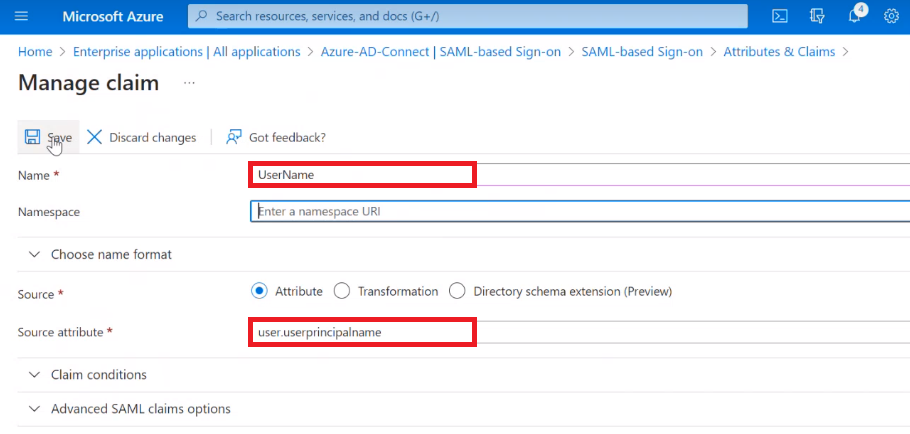Go to Home breadcrumb
The width and height of the screenshot is (910, 434).
click(x=35, y=52)
